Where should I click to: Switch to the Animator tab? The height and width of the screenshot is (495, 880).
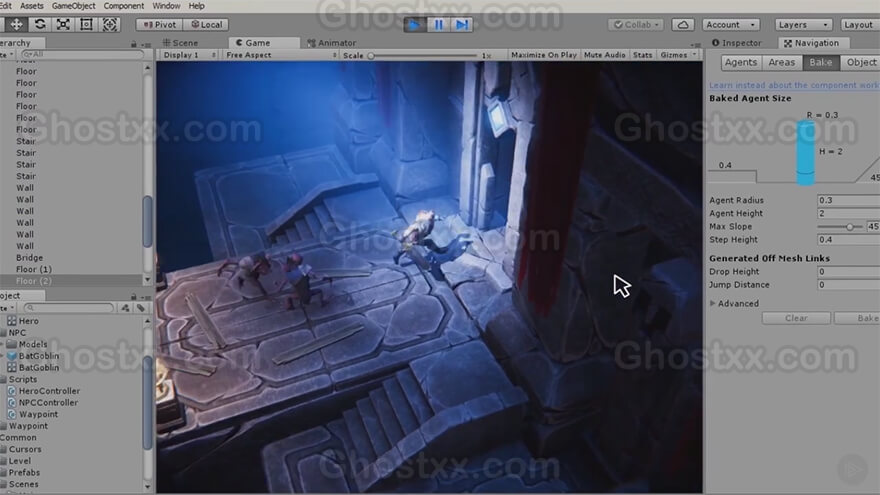[x=332, y=43]
